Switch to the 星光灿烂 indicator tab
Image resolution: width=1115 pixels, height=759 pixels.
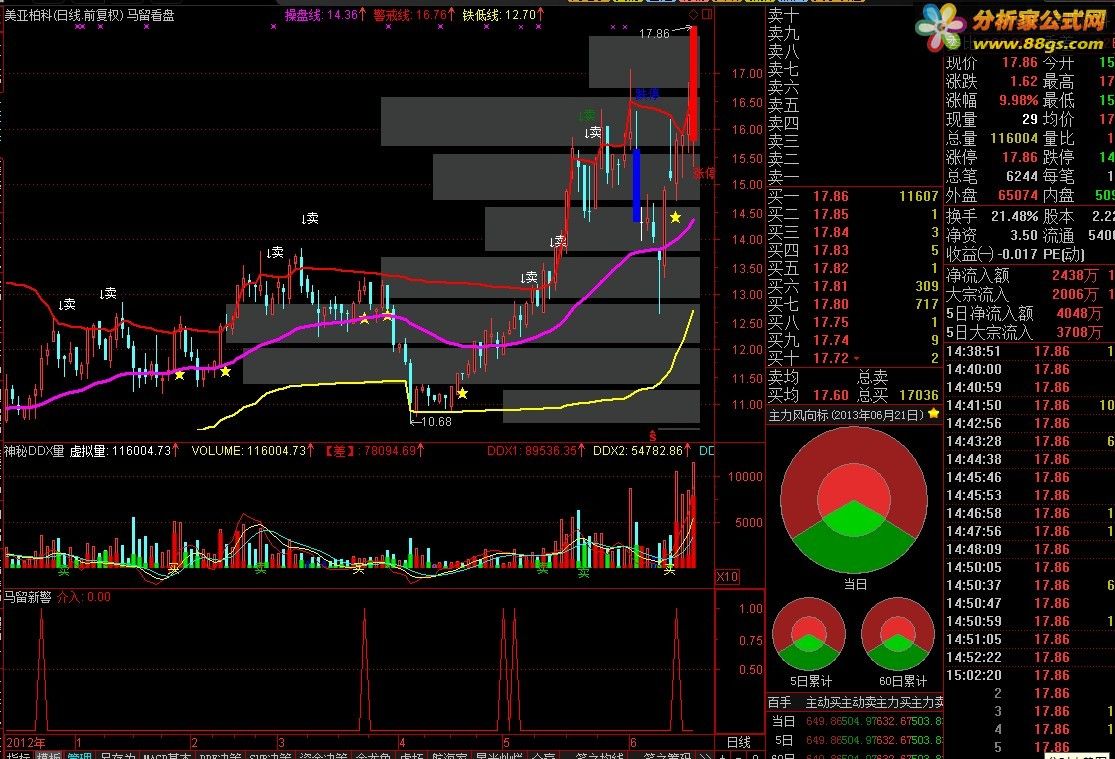tap(498, 755)
